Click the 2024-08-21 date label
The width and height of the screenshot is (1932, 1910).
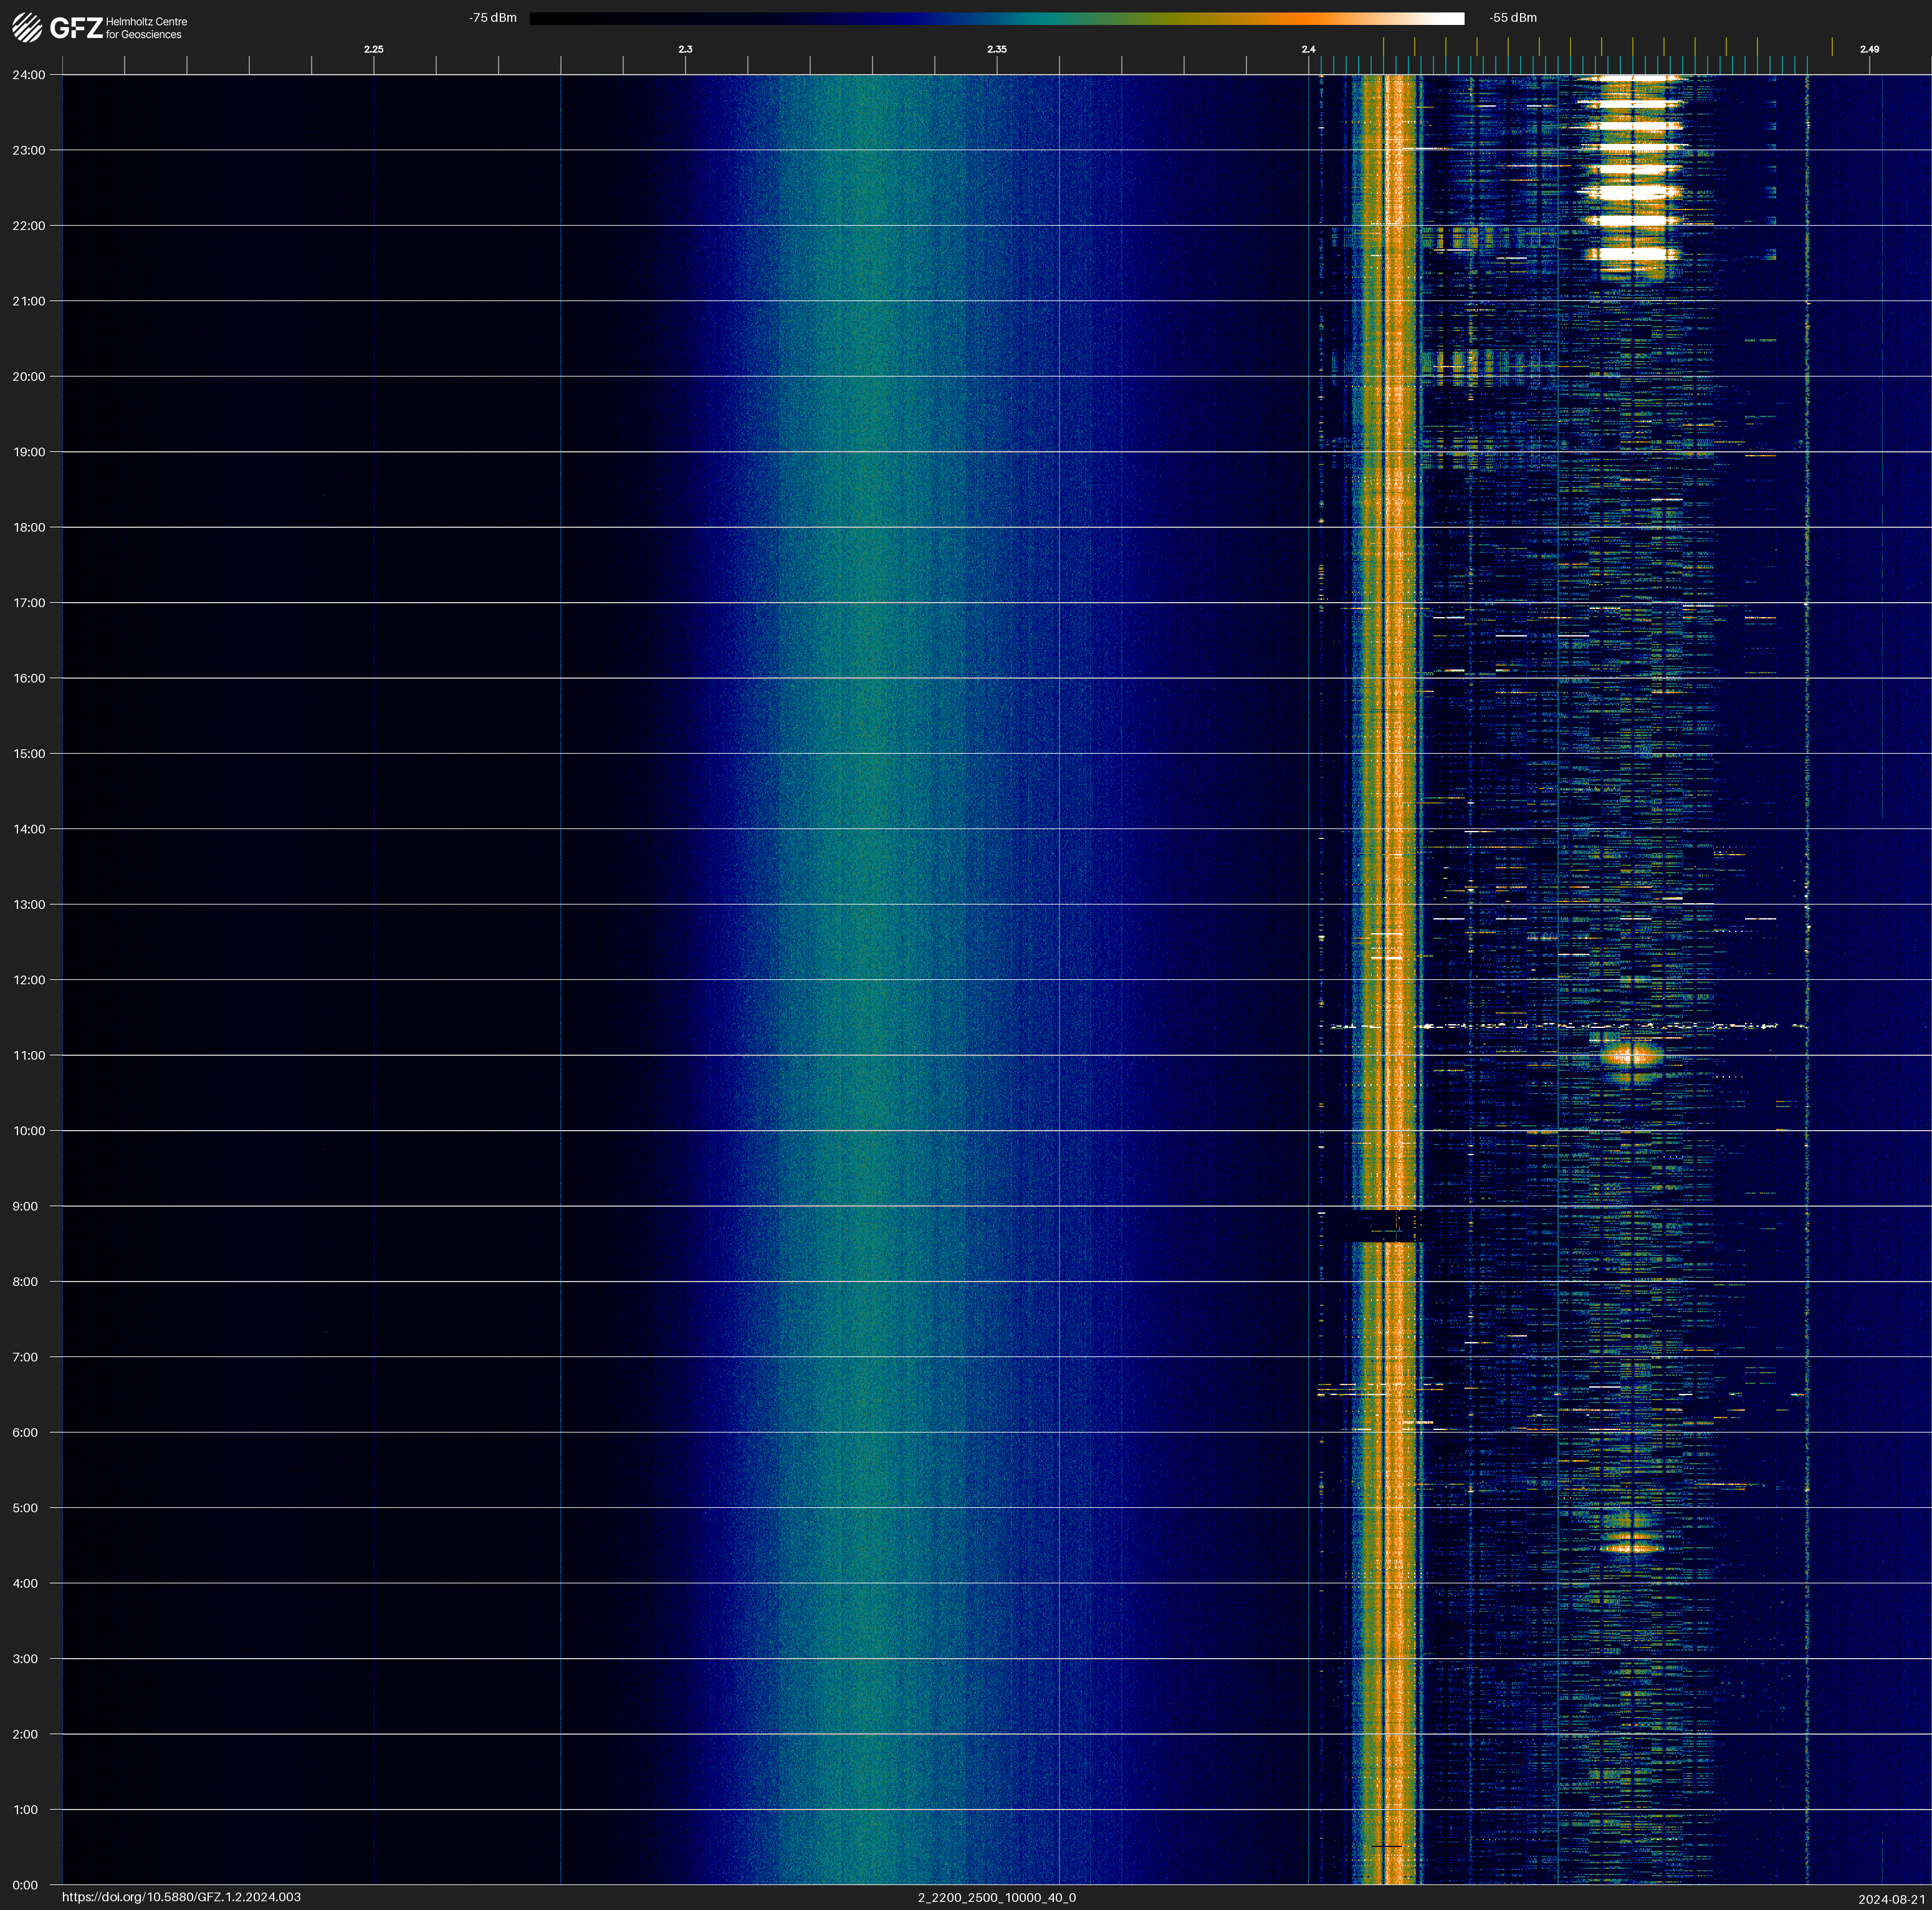click(x=1891, y=1899)
